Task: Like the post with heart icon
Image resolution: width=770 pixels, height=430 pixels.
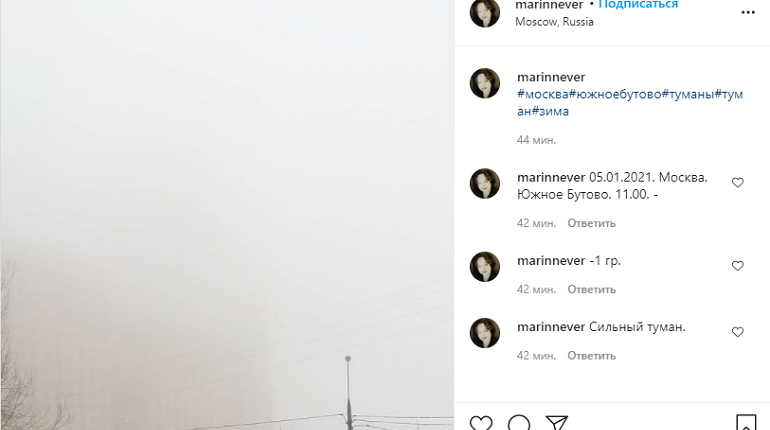Action: 481,423
